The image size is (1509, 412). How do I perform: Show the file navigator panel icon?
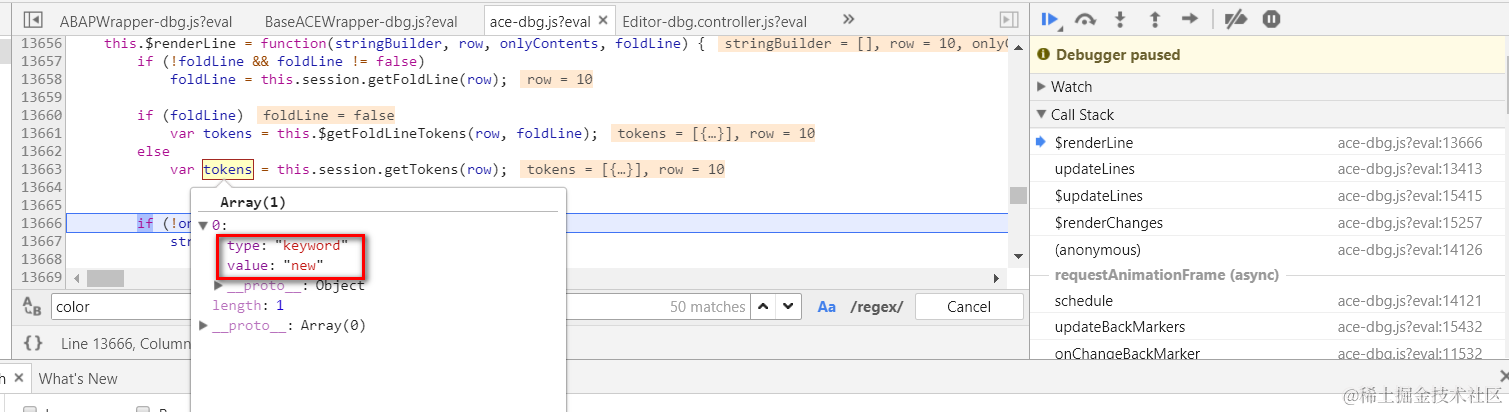click(x=33, y=20)
